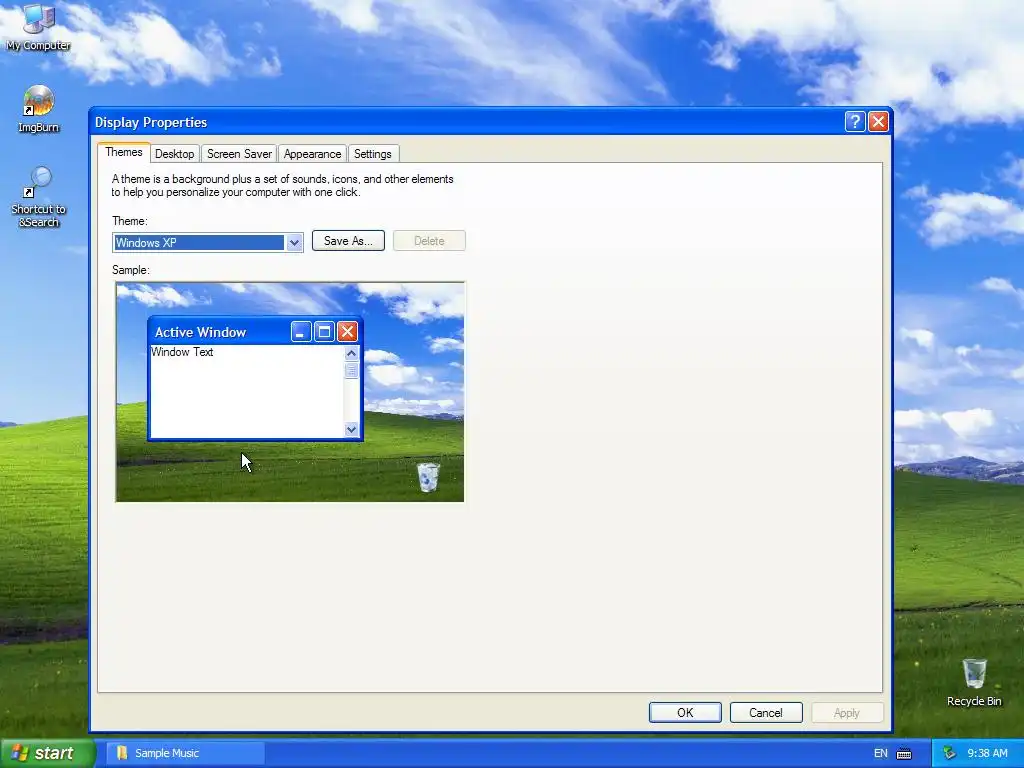Click the greyed-out Apply button

(846, 712)
